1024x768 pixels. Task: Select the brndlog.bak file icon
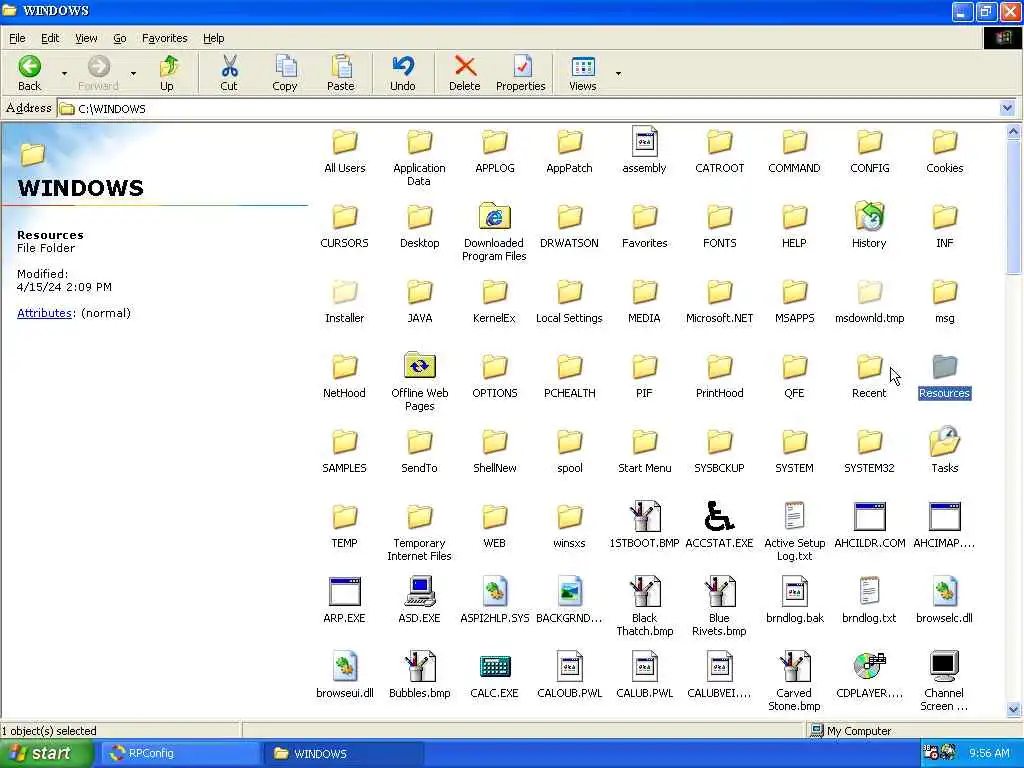click(x=794, y=591)
